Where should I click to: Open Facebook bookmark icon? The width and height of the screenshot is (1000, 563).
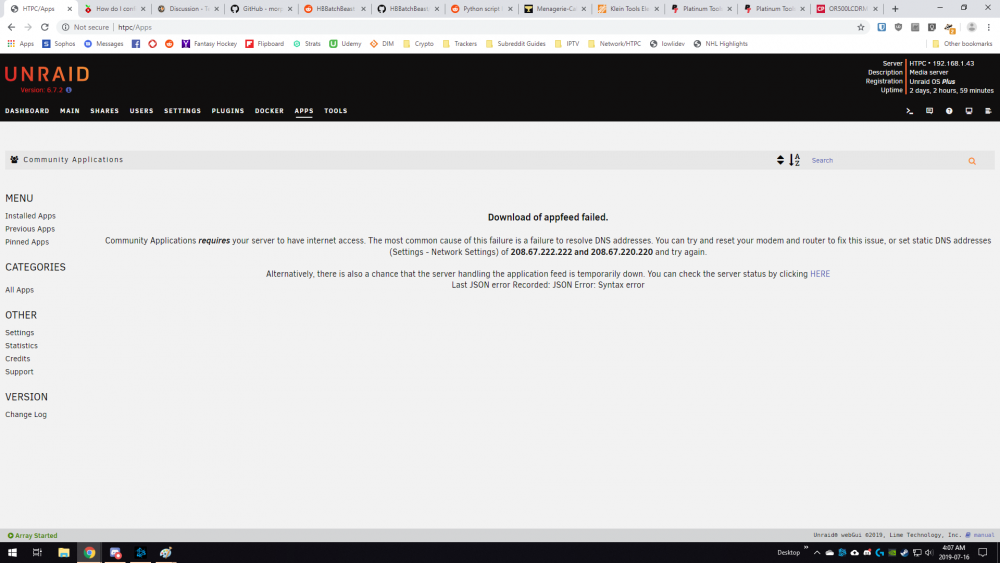136,44
